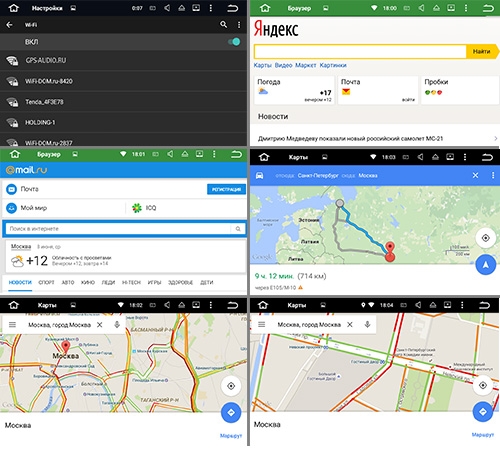Open the Карты link under Yandex search

(x=262, y=65)
